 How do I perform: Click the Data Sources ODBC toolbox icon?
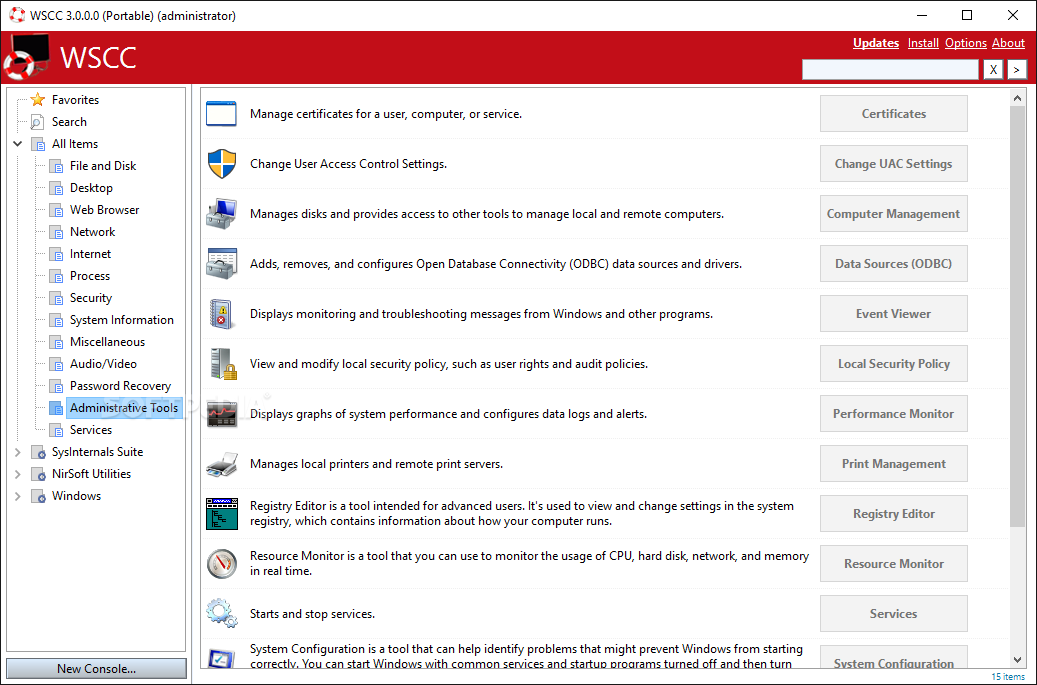pyautogui.click(x=221, y=264)
